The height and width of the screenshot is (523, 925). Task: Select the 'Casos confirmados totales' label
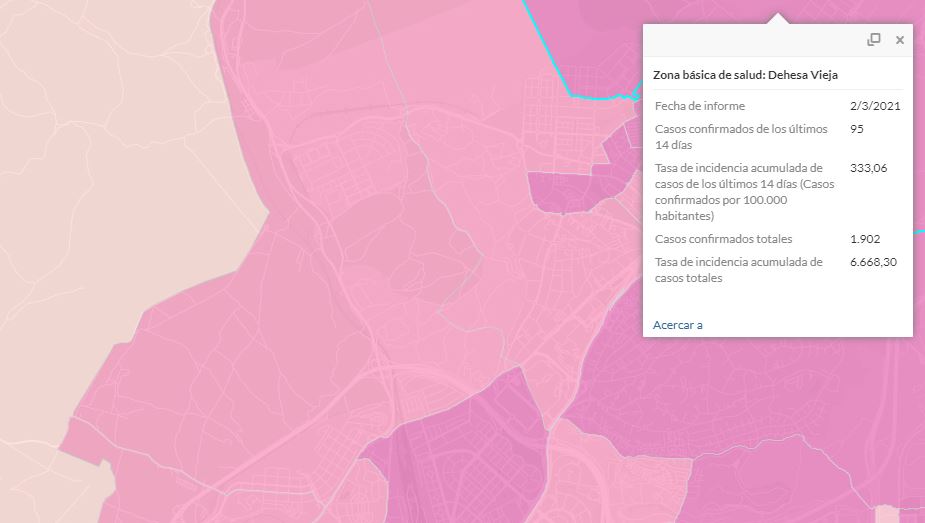pos(723,239)
